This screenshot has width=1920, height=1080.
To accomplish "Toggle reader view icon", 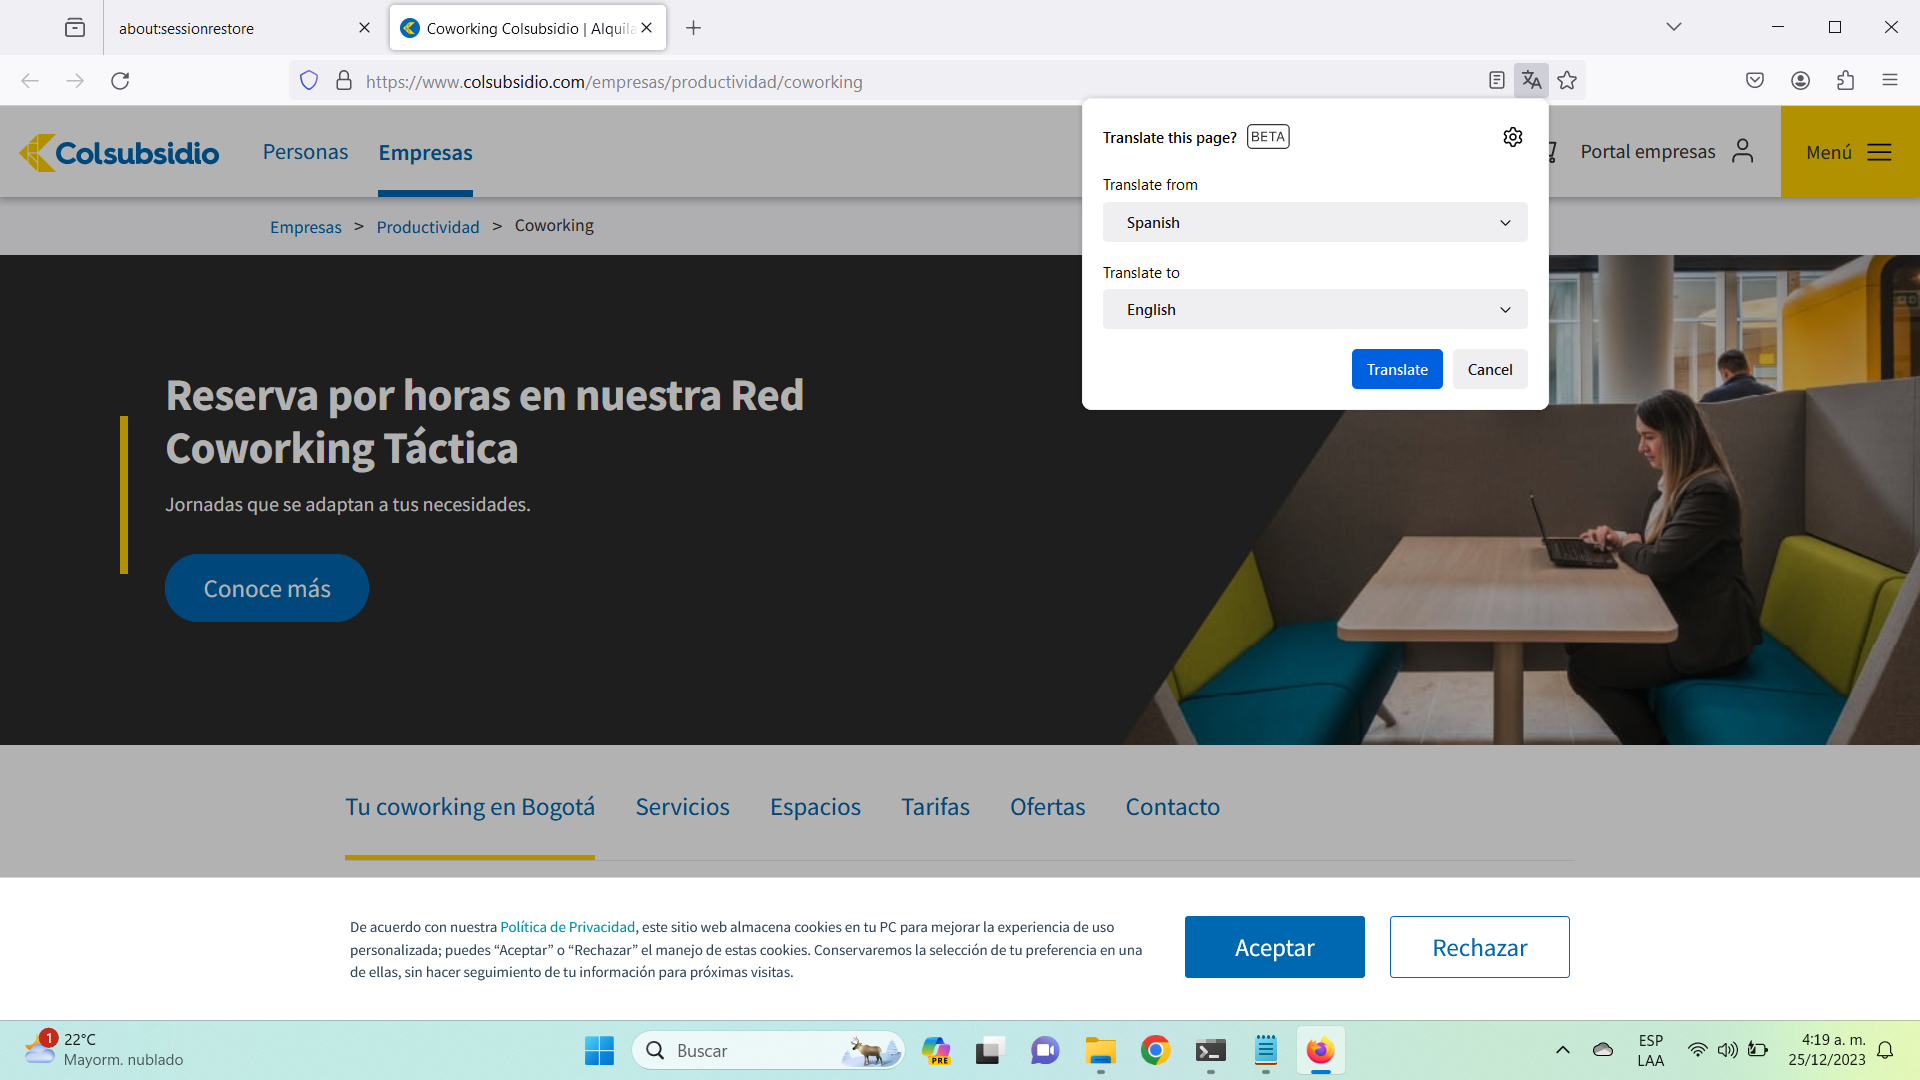I will point(1496,81).
